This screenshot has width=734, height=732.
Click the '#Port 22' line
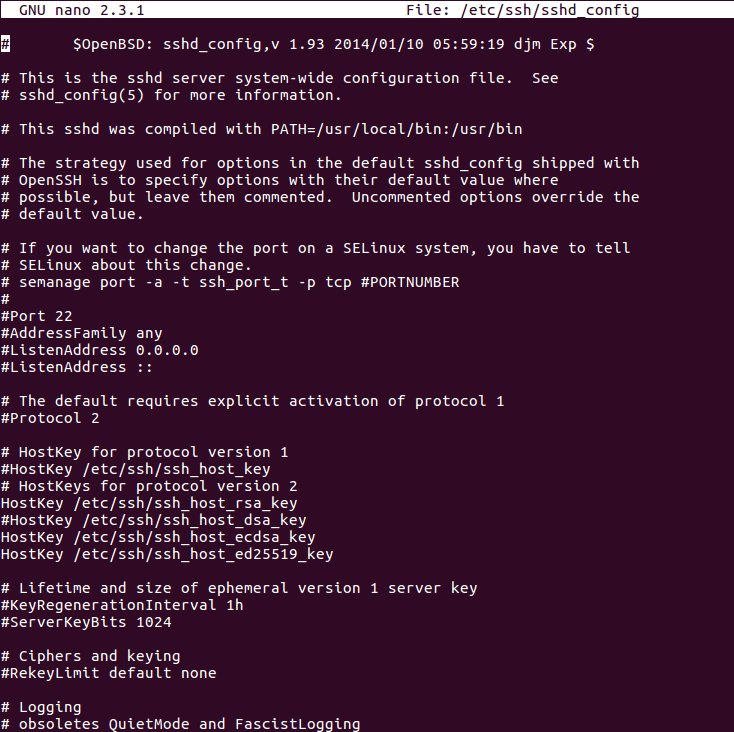point(36,316)
